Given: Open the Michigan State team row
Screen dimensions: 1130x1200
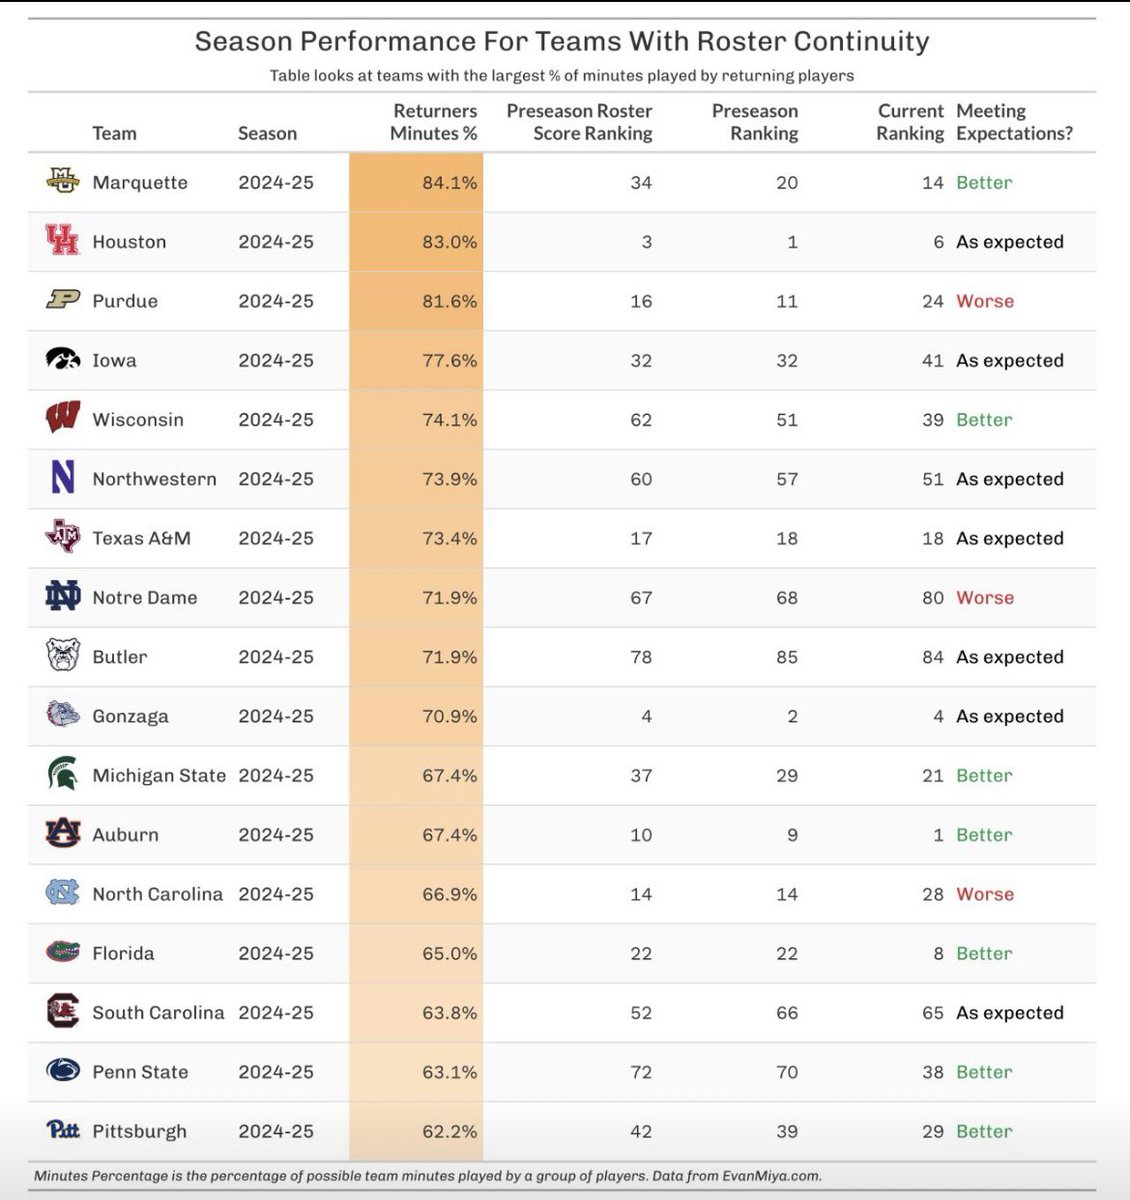Looking at the screenshot, I should pos(562,775).
